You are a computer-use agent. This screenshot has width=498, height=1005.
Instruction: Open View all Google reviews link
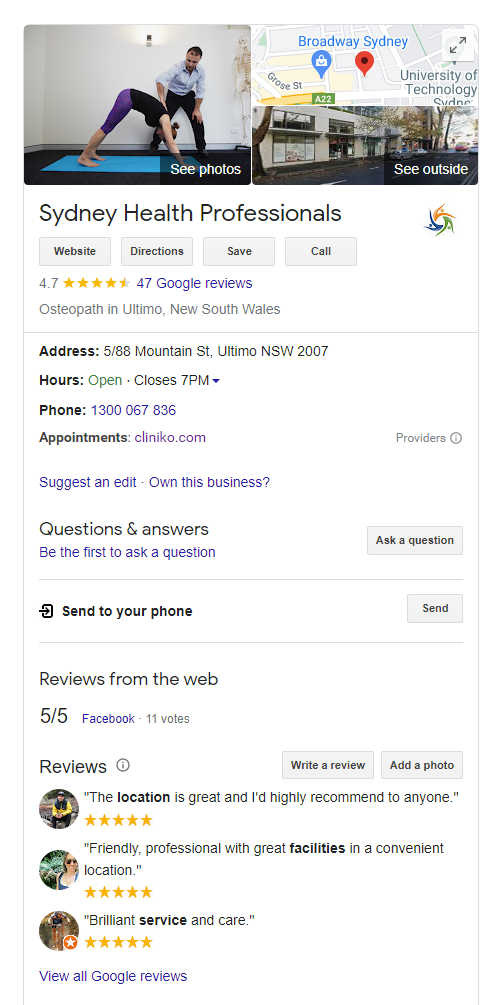[113, 976]
